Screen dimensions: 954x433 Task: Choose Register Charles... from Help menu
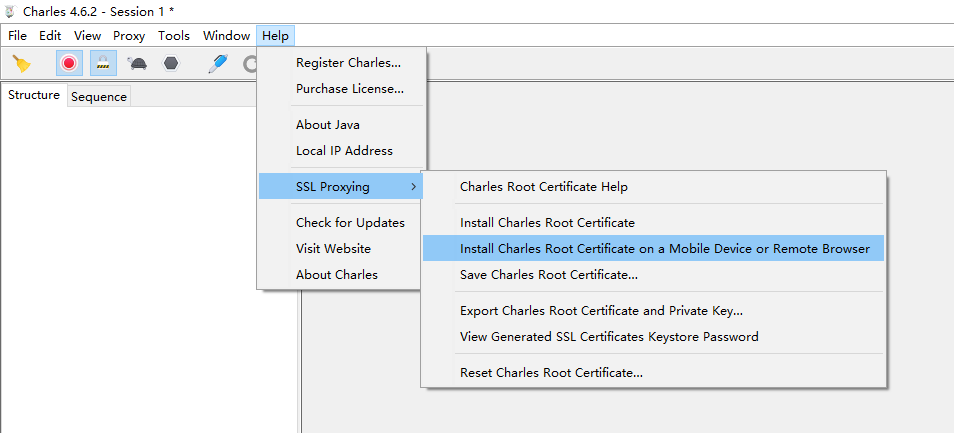click(348, 63)
